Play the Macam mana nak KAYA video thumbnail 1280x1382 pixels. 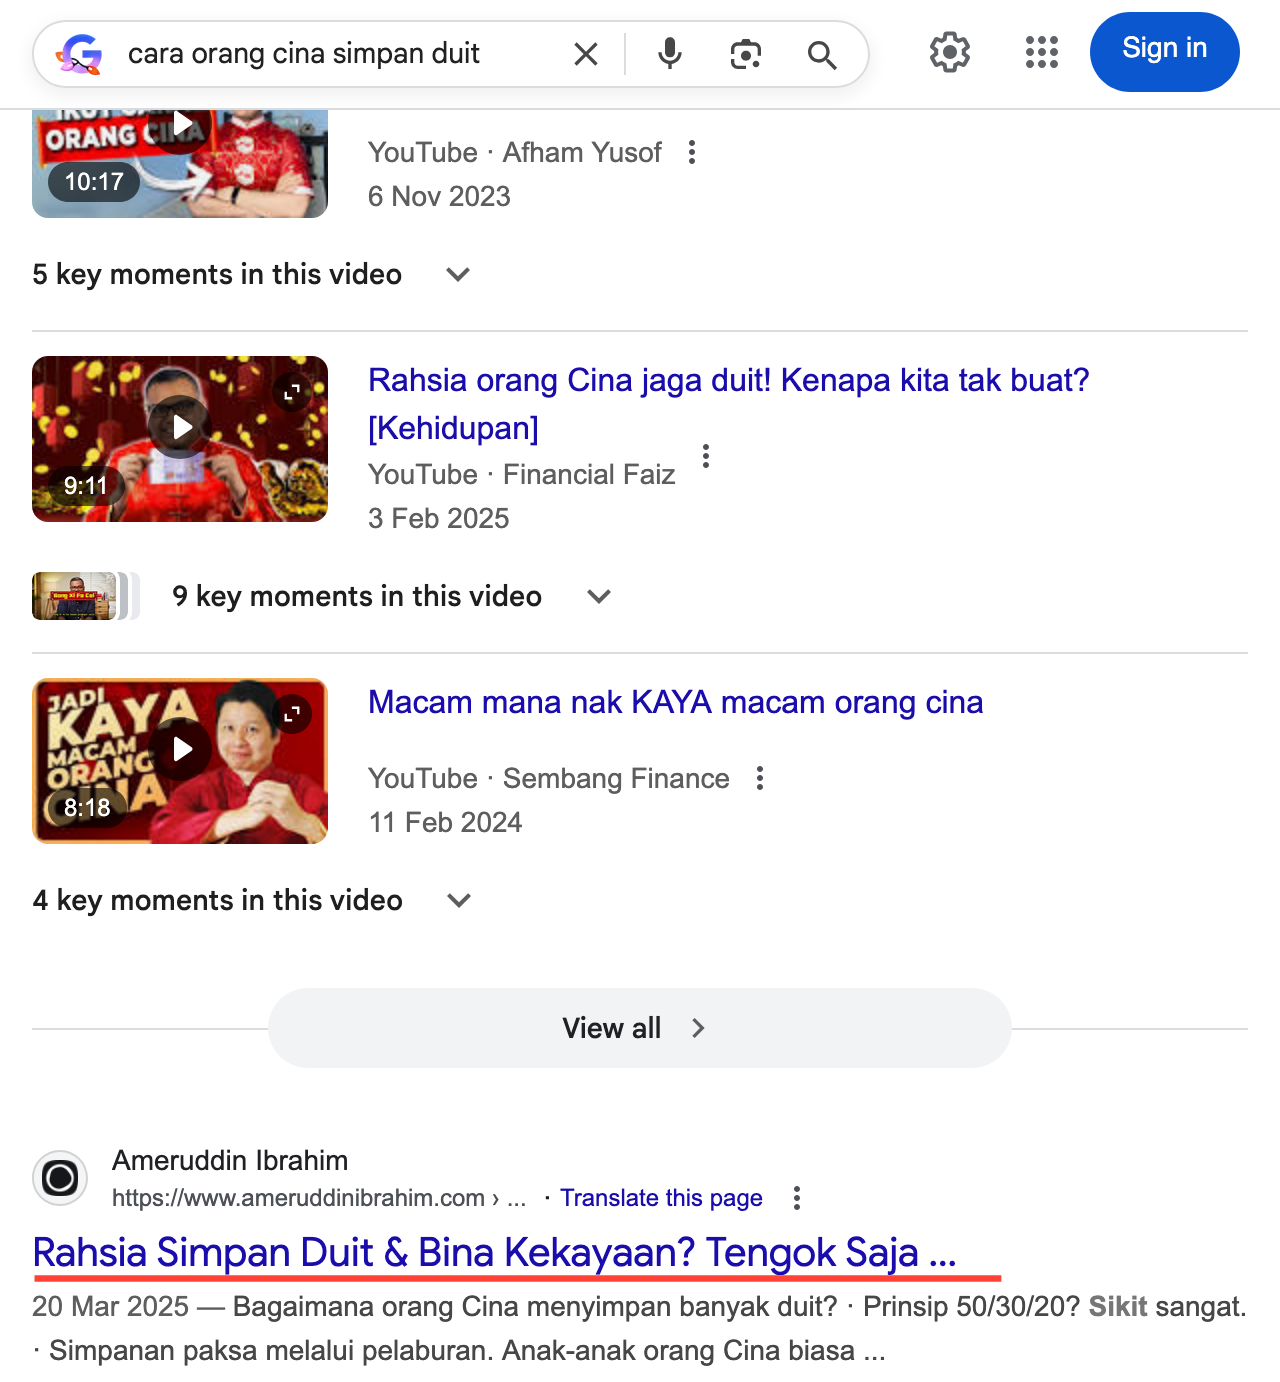180,761
